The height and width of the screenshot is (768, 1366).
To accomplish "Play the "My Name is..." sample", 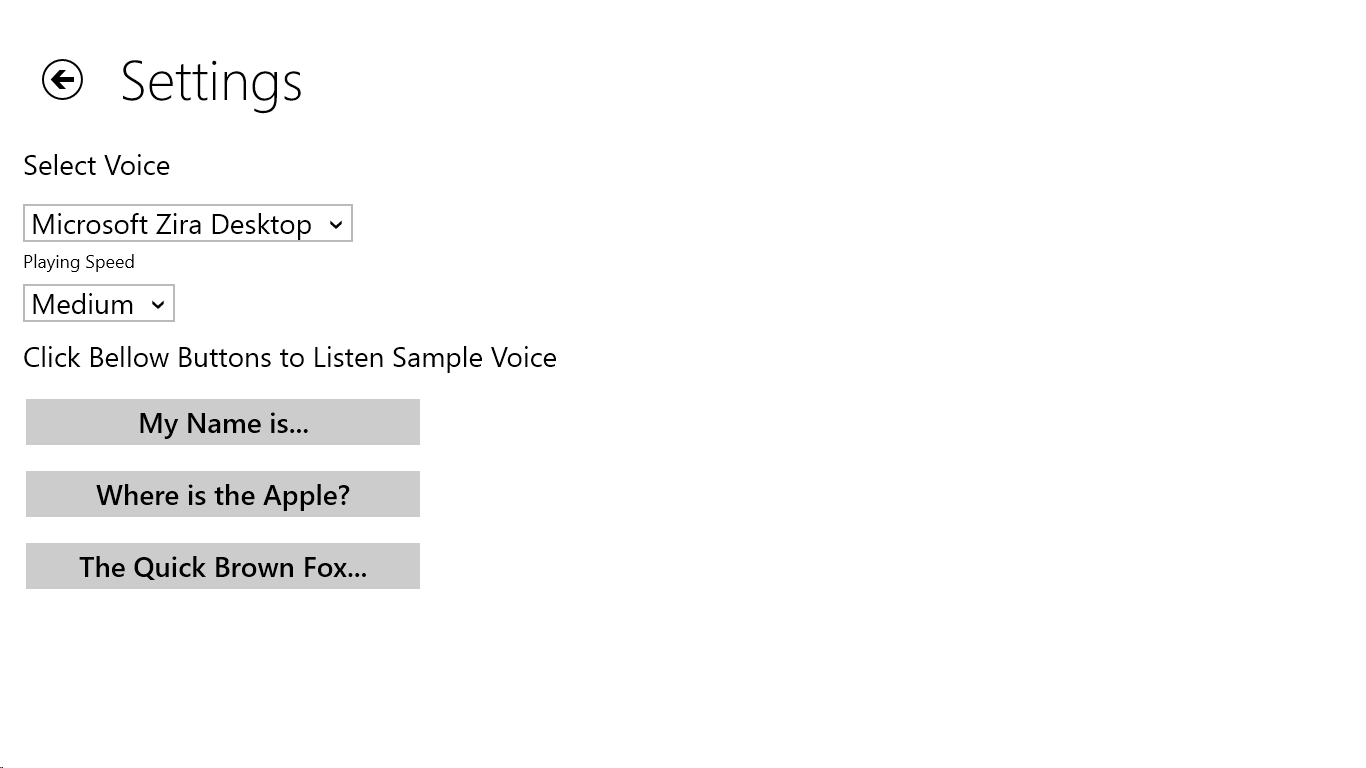I will pos(223,423).
